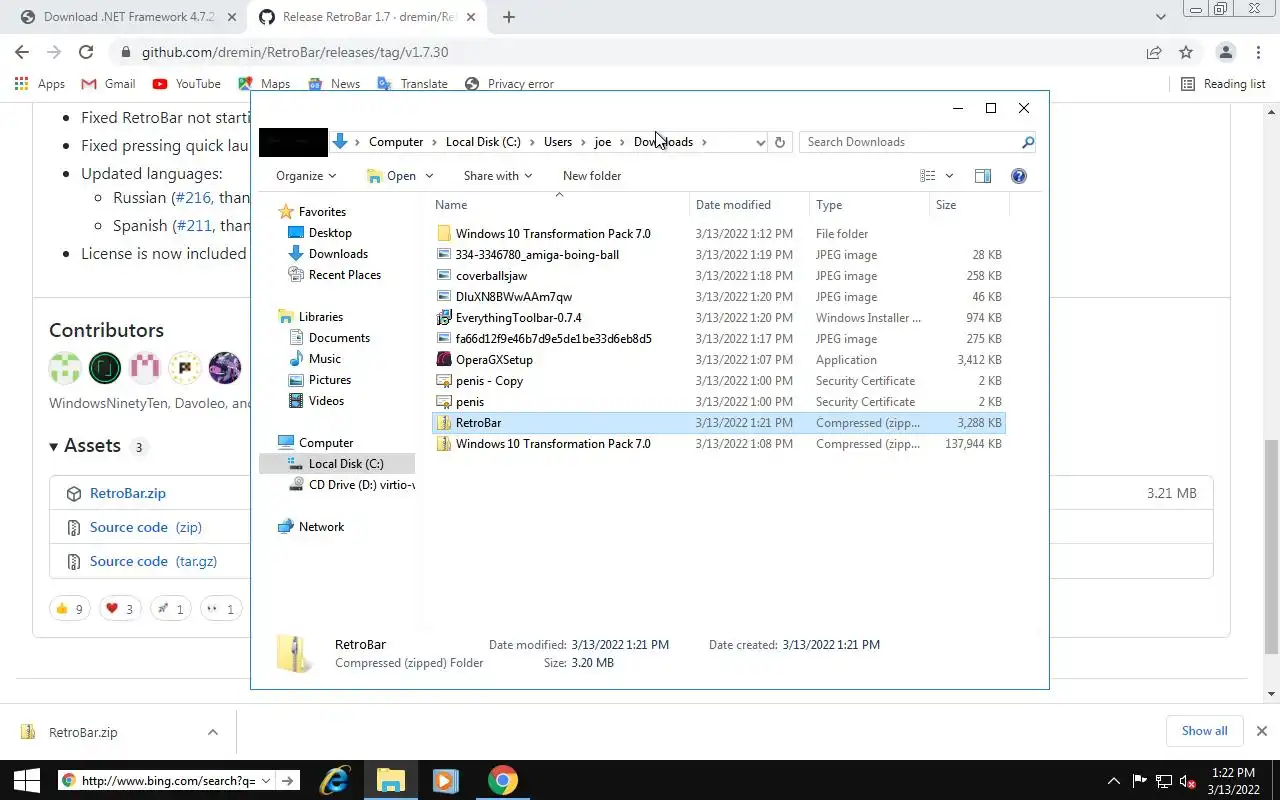Bookmark this page with star icon

click(1186, 52)
